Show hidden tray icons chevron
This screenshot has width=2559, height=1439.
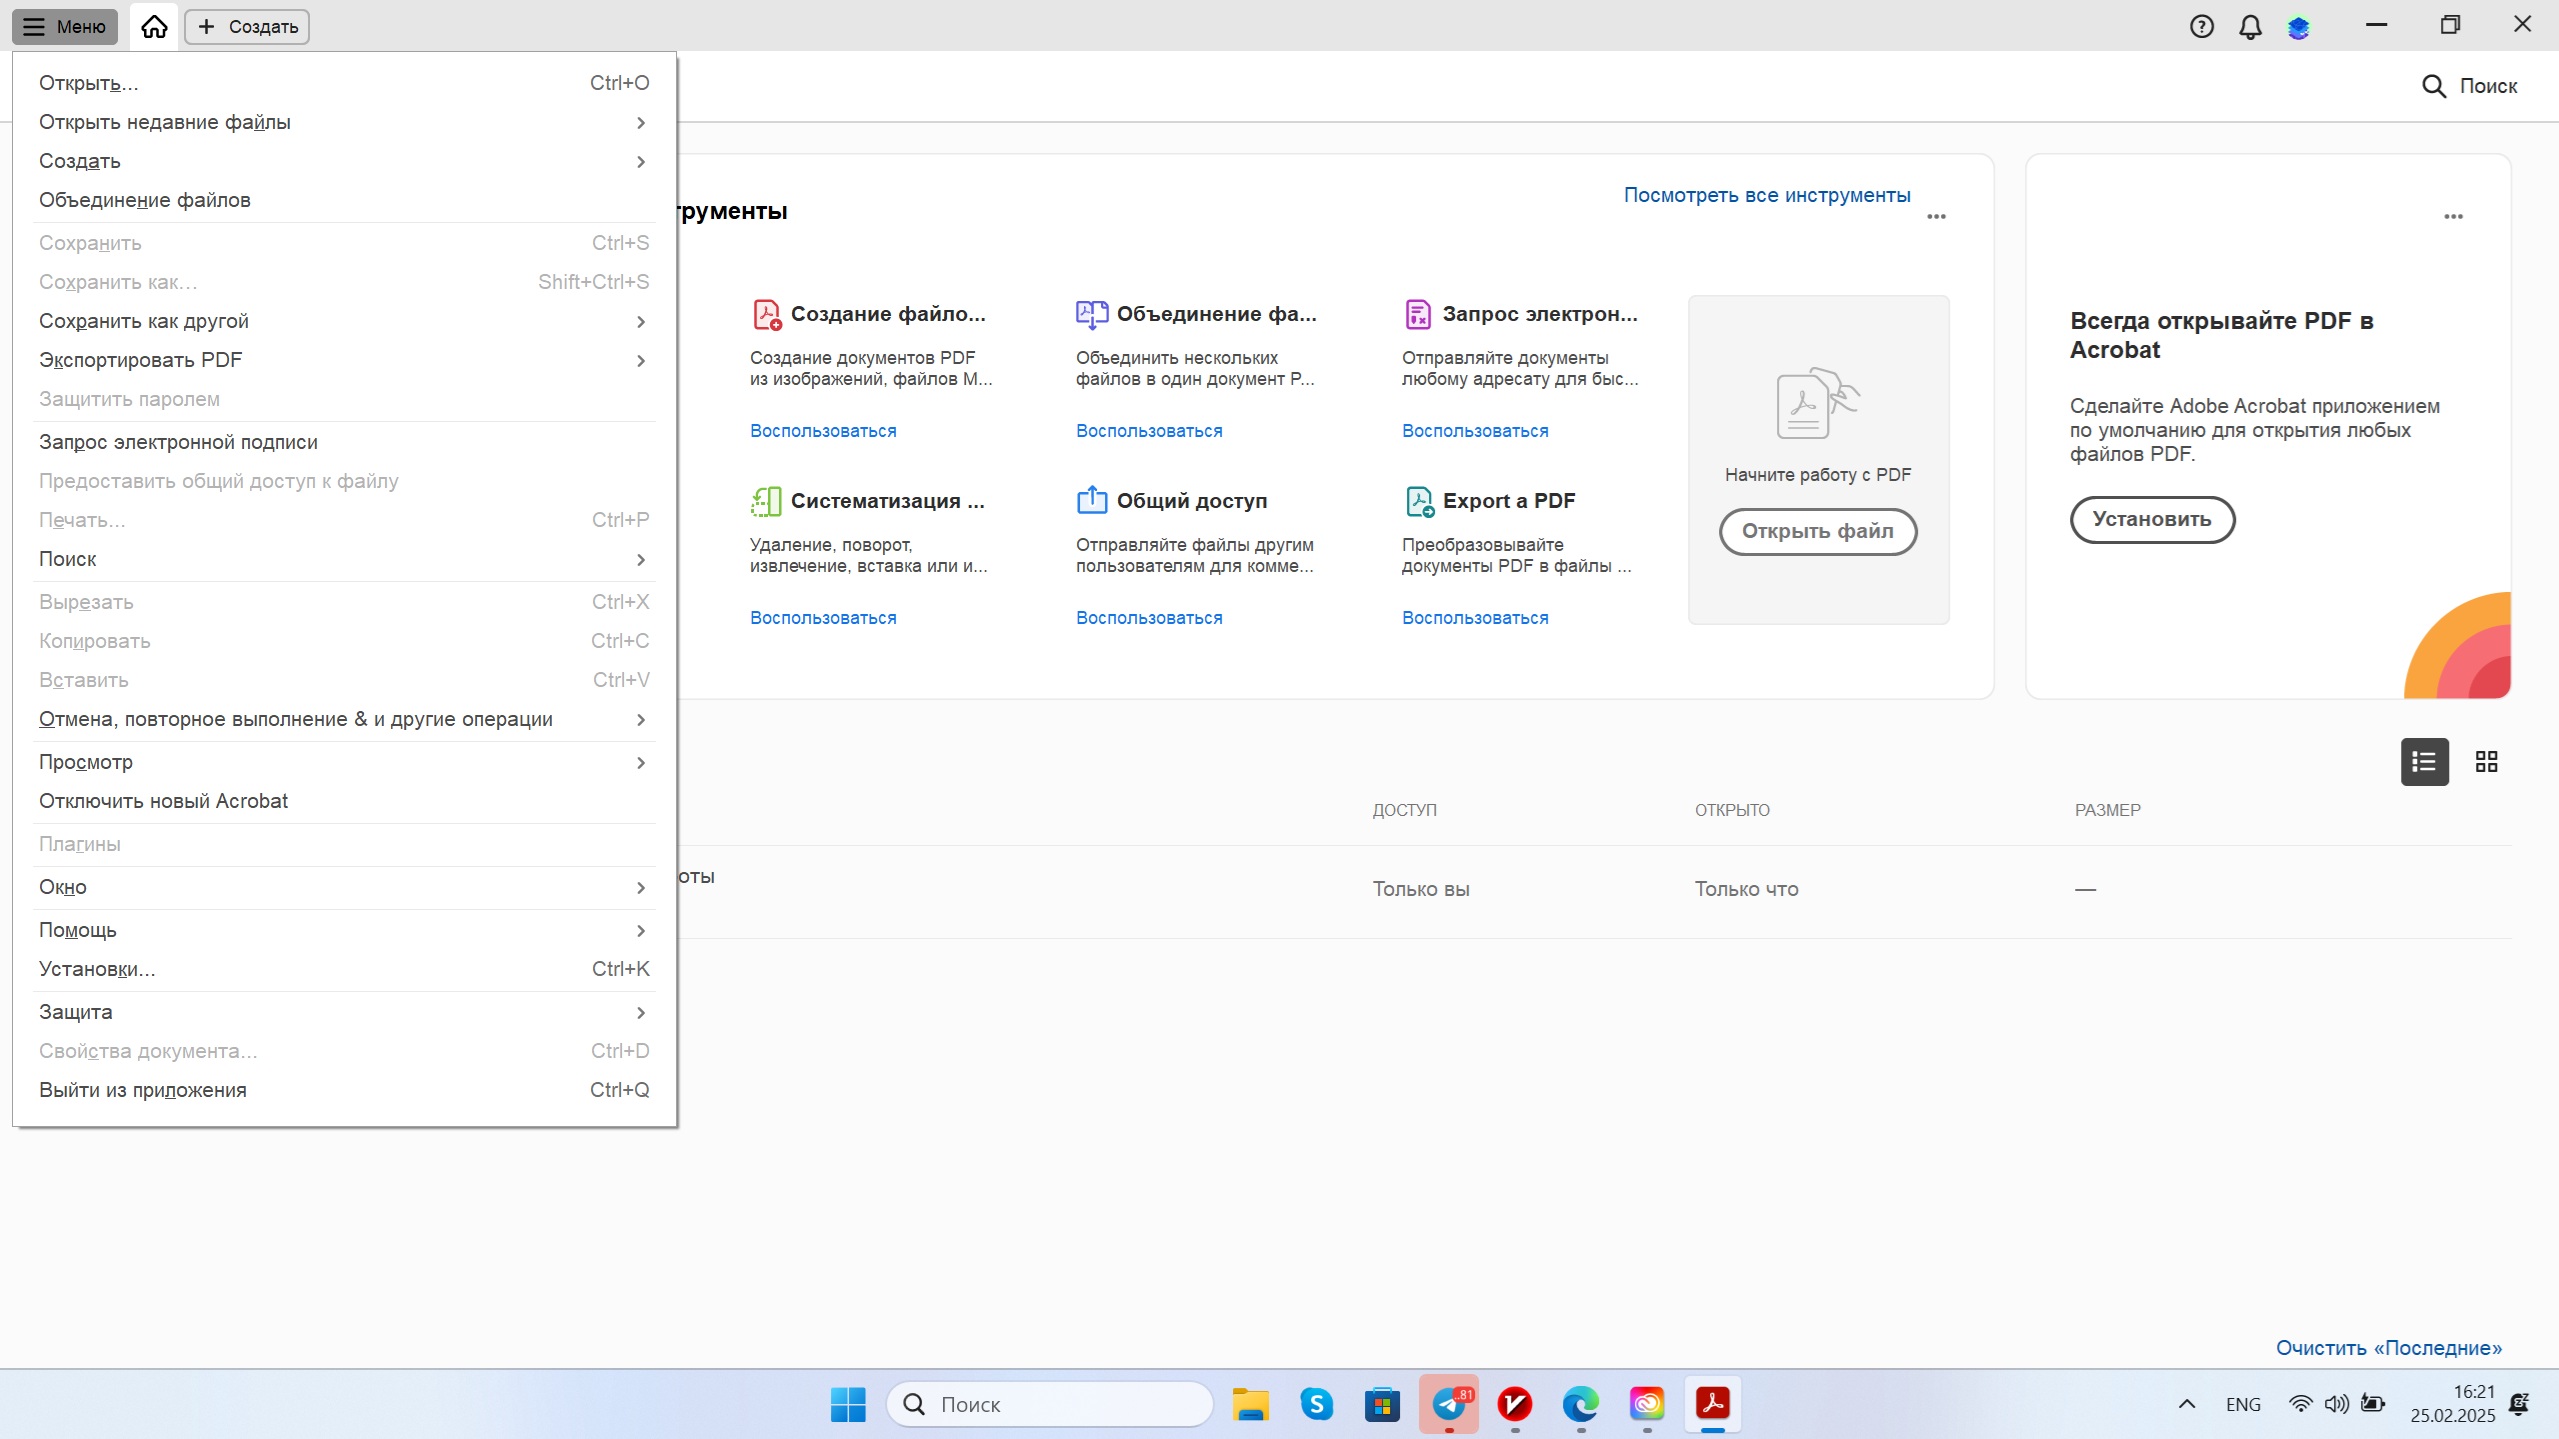(x=2187, y=1404)
